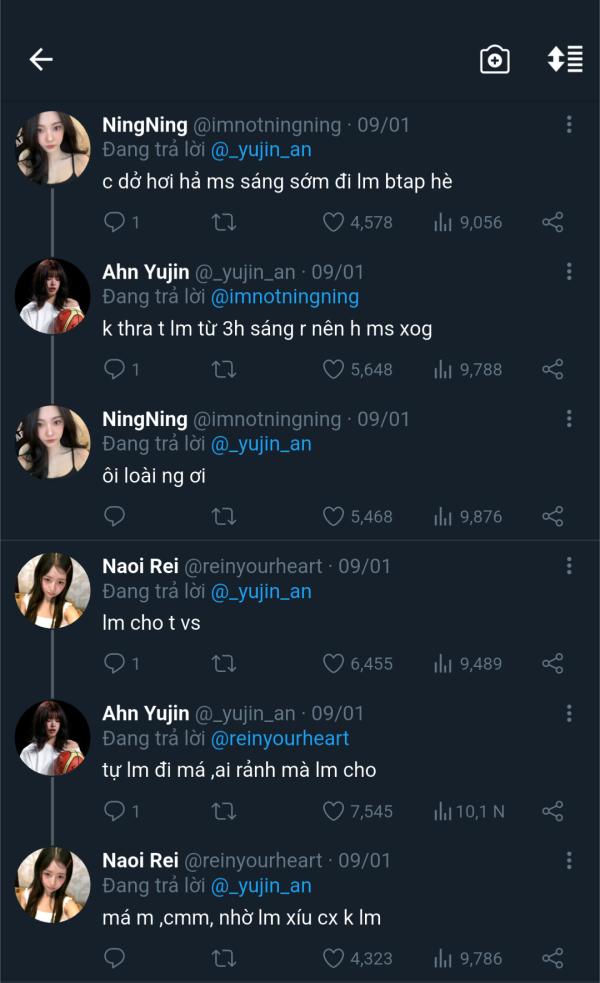Open more options on Naoi Rei's 'lm cho t vs' tweet

(x=569, y=567)
